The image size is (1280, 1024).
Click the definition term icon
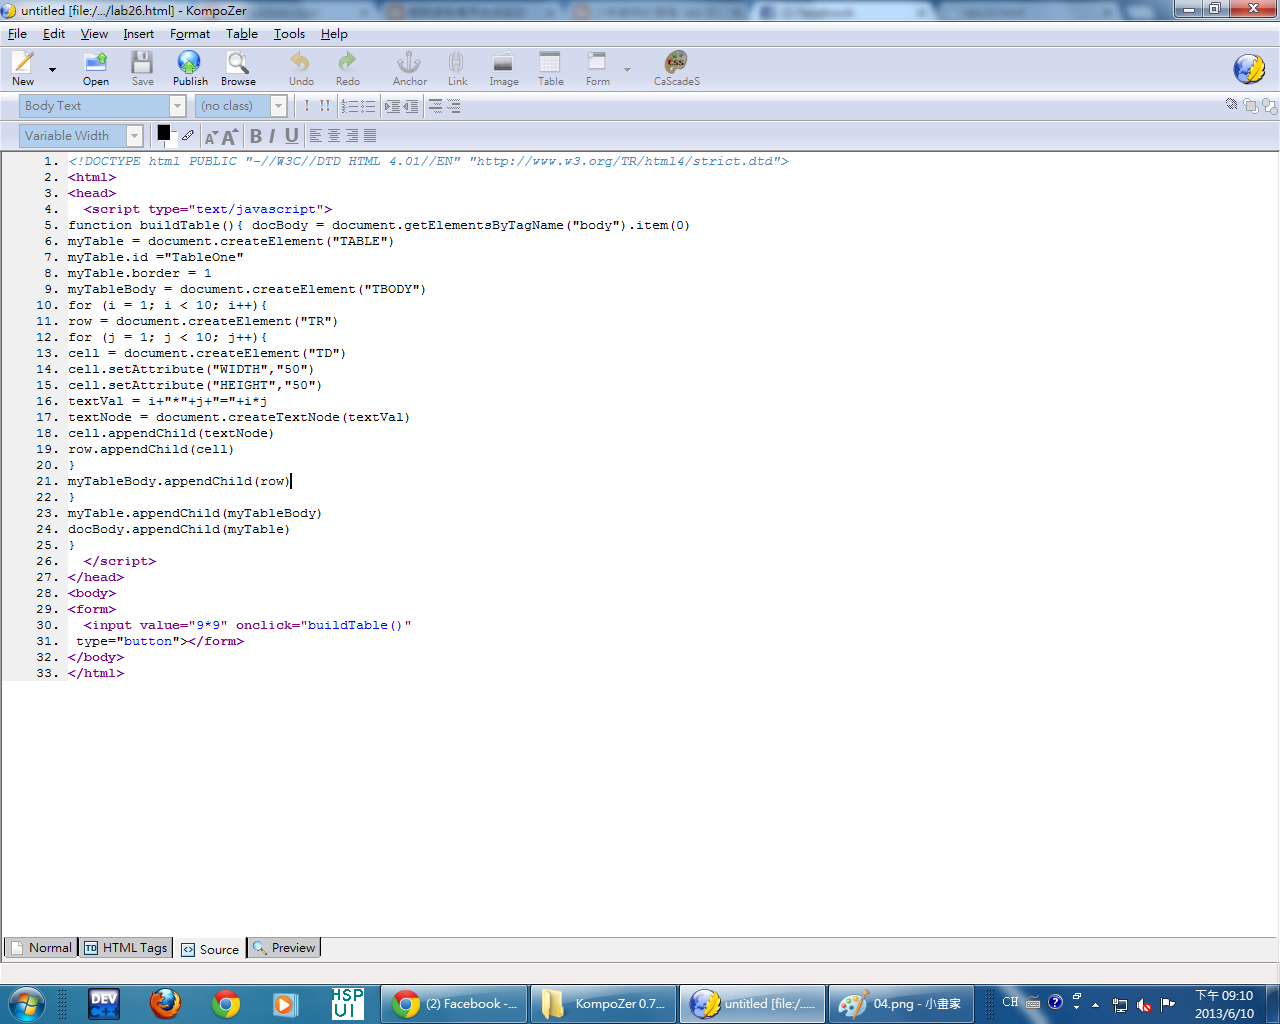[435, 106]
